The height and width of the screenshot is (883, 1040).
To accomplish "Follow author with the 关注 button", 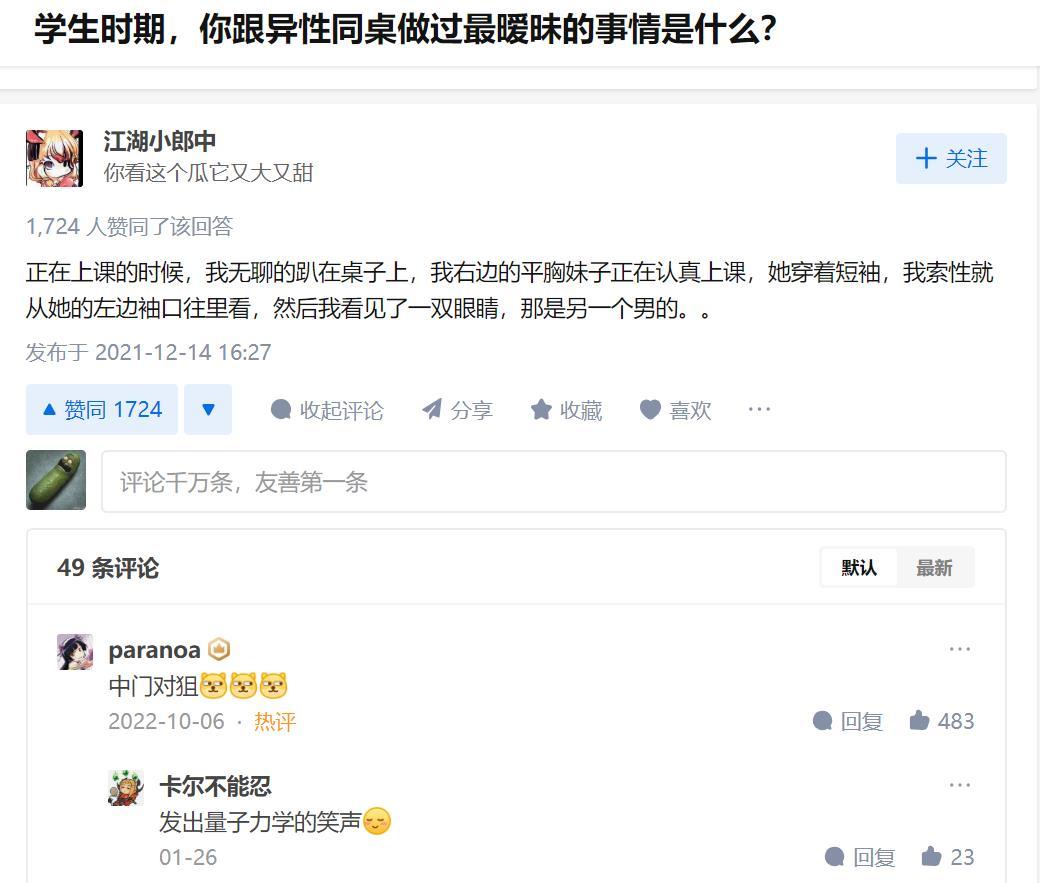I will (x=951, y=159).
